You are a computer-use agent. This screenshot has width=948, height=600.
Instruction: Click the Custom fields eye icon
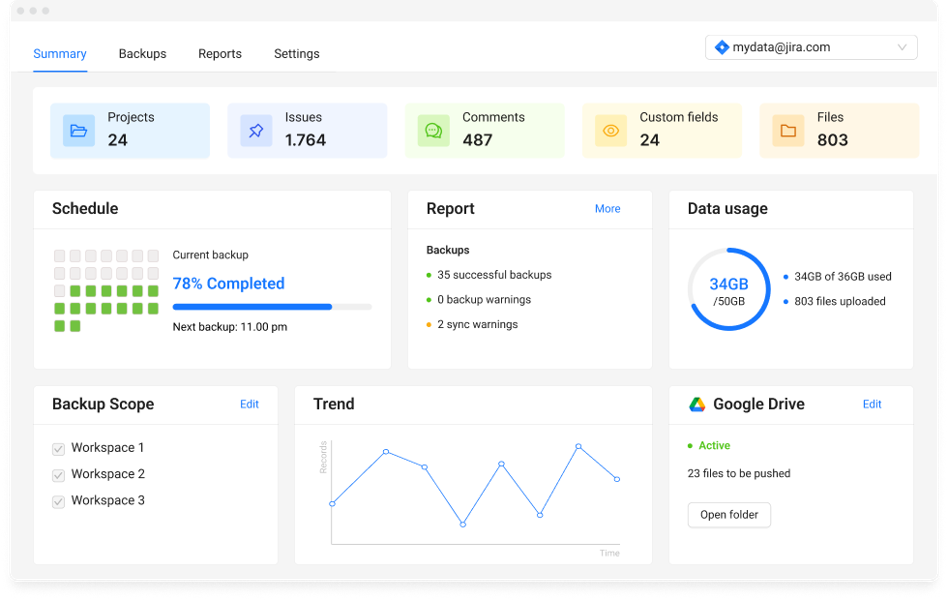click(x=611, y=131)
